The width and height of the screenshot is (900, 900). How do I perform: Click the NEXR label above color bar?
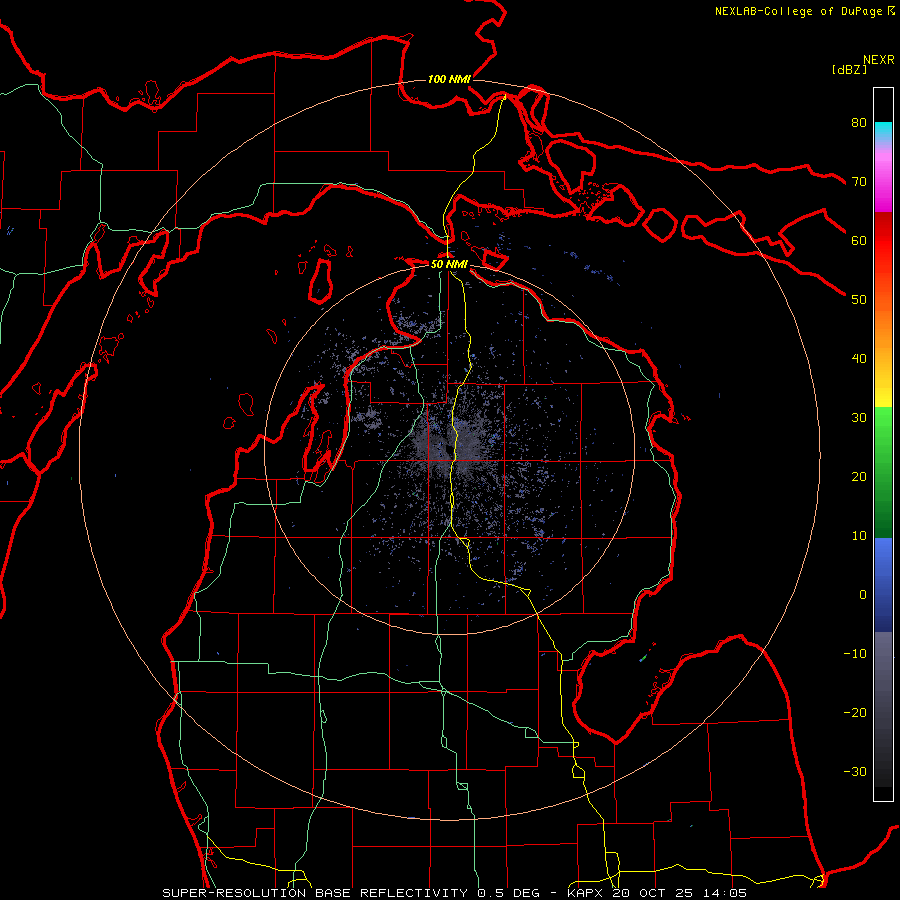pos(879,60)
